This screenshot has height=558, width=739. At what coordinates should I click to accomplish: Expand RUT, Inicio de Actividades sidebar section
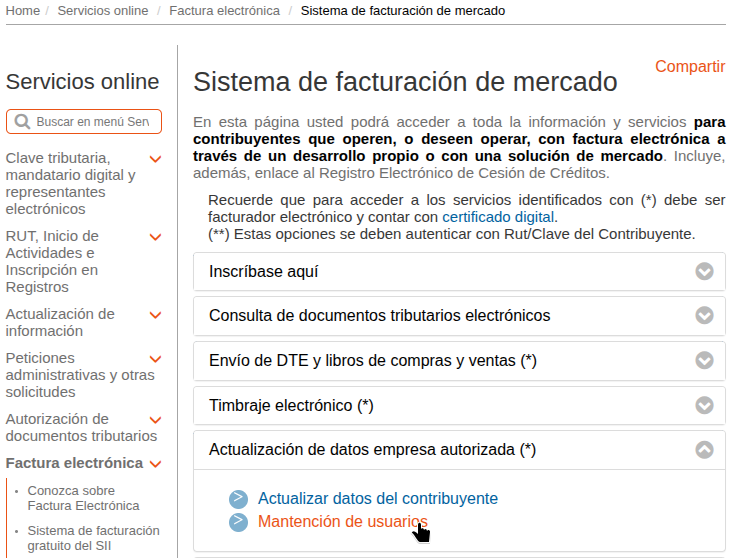click(155, 237)
